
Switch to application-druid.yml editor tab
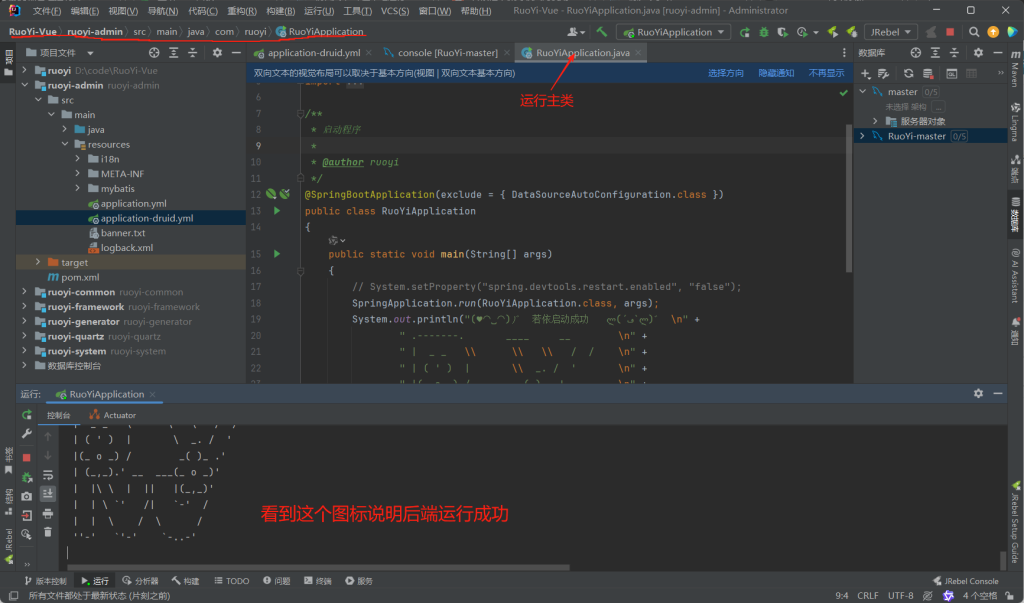[x=313, y=53]
